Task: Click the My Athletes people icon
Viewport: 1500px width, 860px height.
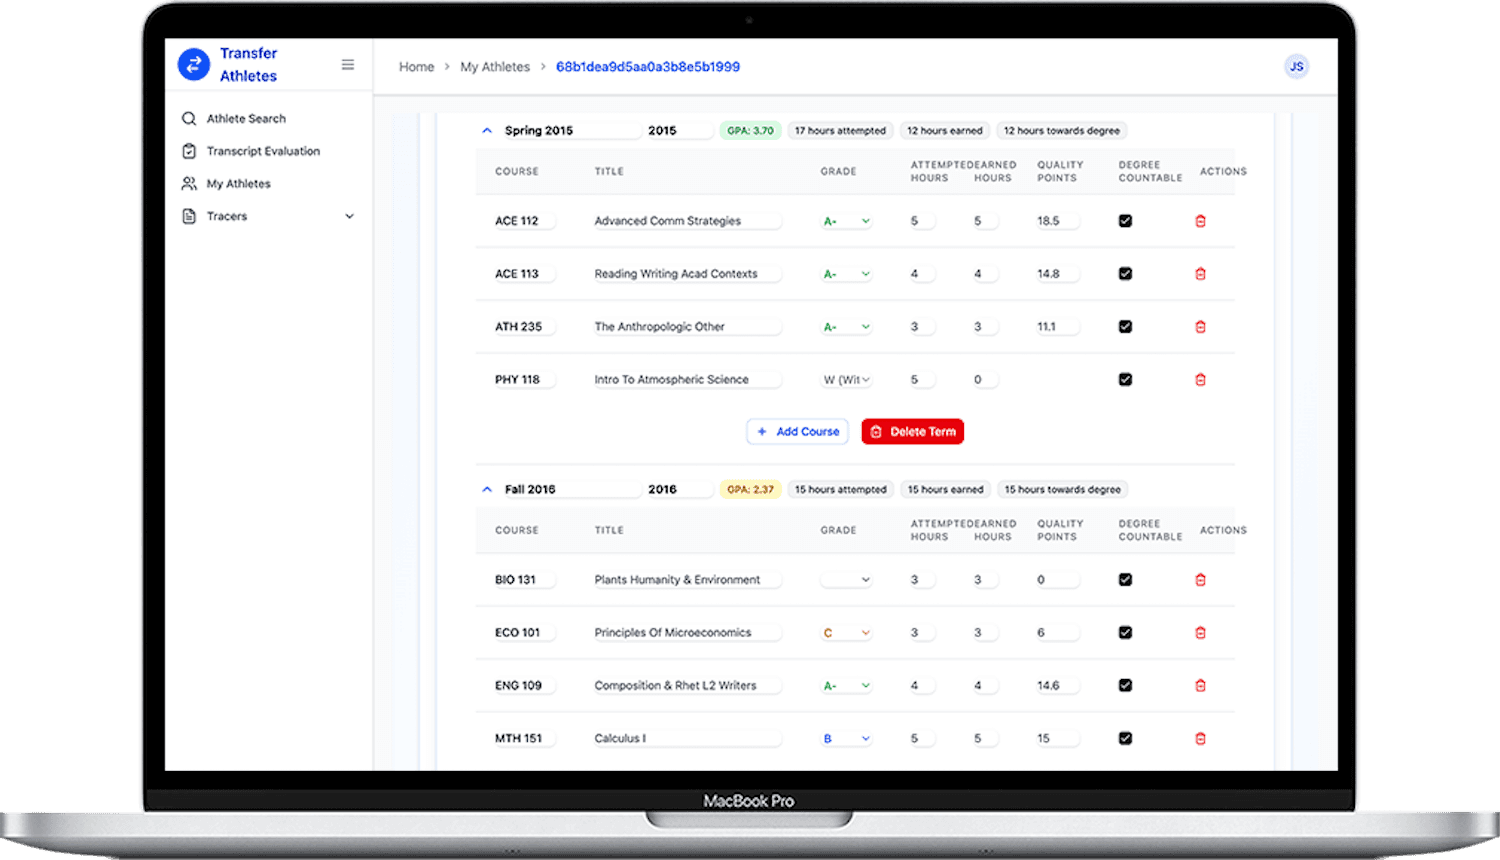Action: click(x=189, y=184)
